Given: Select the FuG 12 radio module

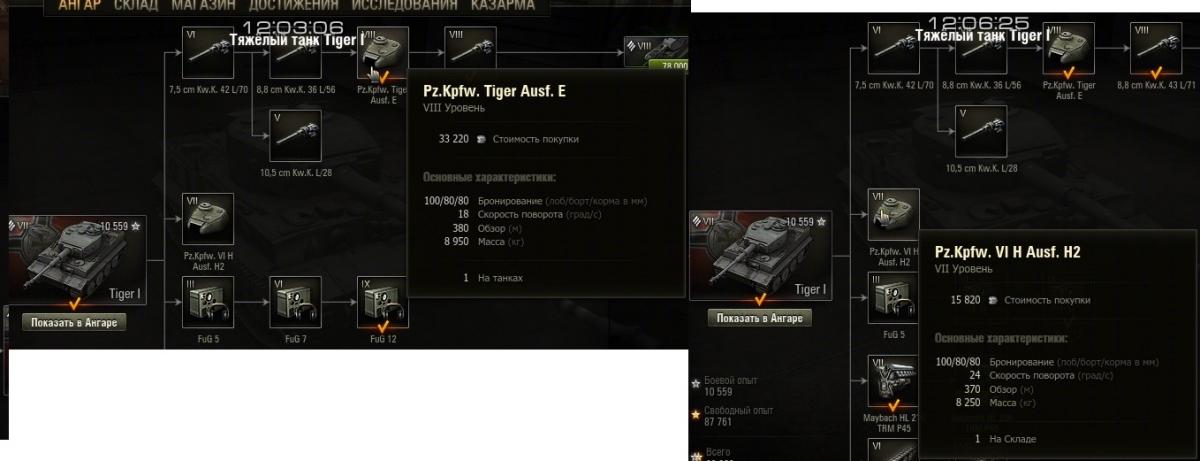Looking at the screenshot, I should 382,303.
